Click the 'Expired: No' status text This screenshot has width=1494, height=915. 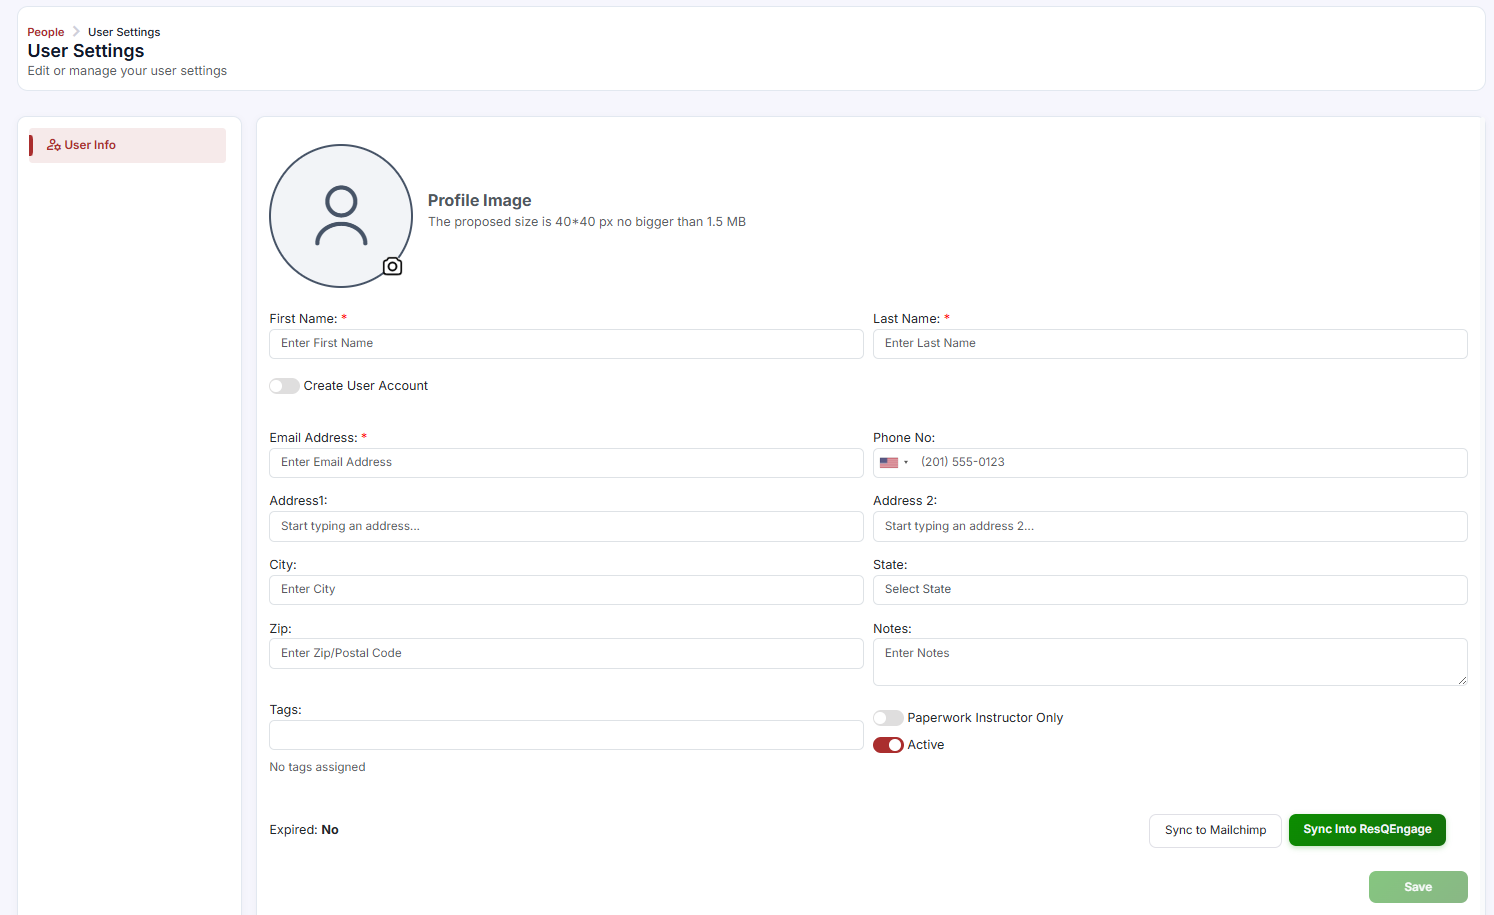(304, 830)
